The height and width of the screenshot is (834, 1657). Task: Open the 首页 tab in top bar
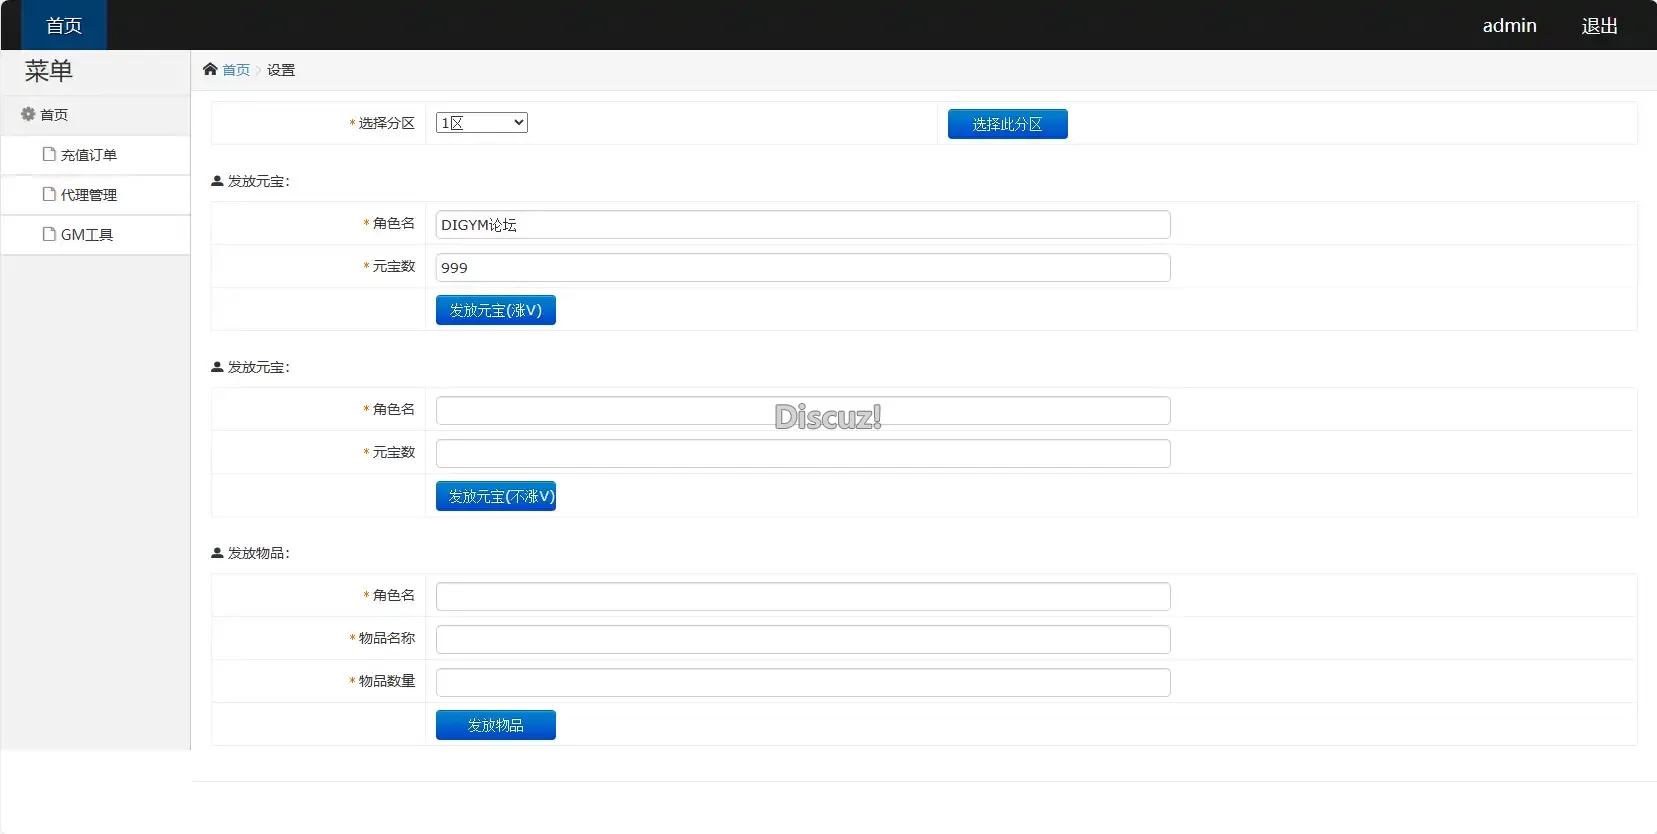click(64, 25)
